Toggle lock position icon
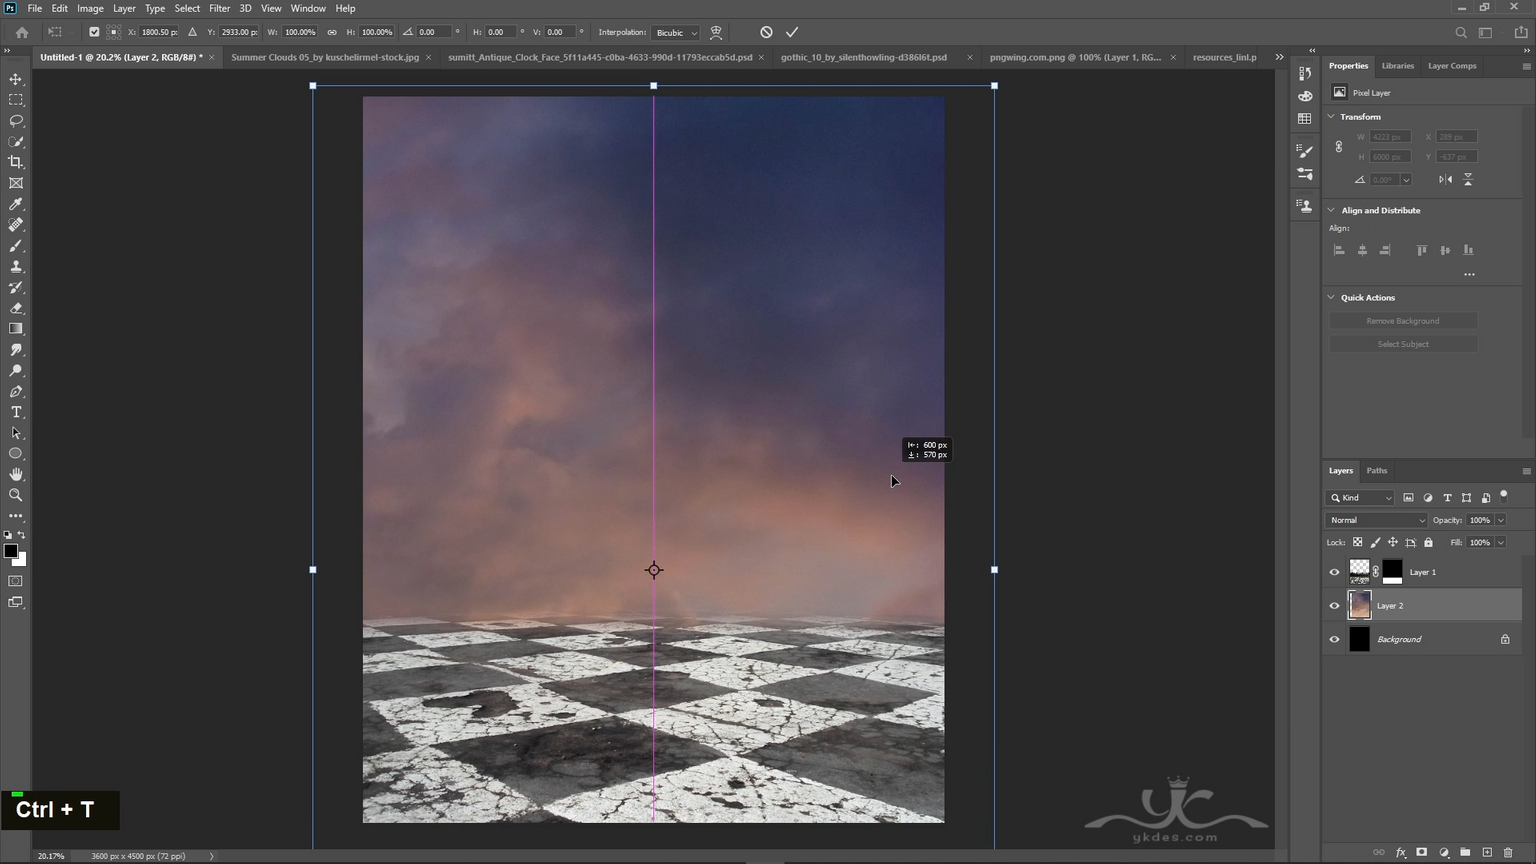The image size is (1536, 864). (1392, 542)
